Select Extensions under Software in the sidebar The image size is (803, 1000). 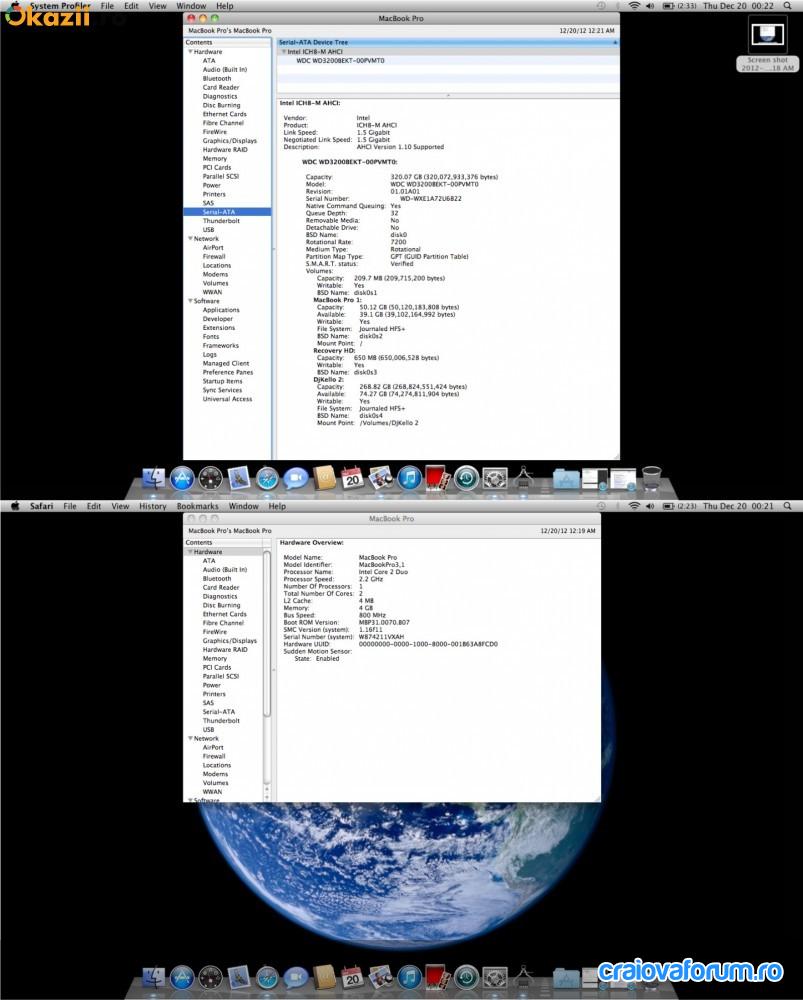[x=219, y=328]
